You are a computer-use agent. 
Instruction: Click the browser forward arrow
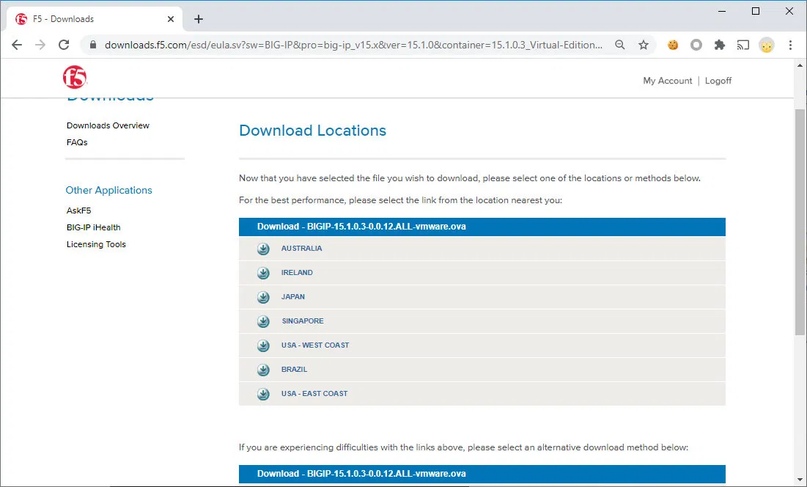[40, 45]
